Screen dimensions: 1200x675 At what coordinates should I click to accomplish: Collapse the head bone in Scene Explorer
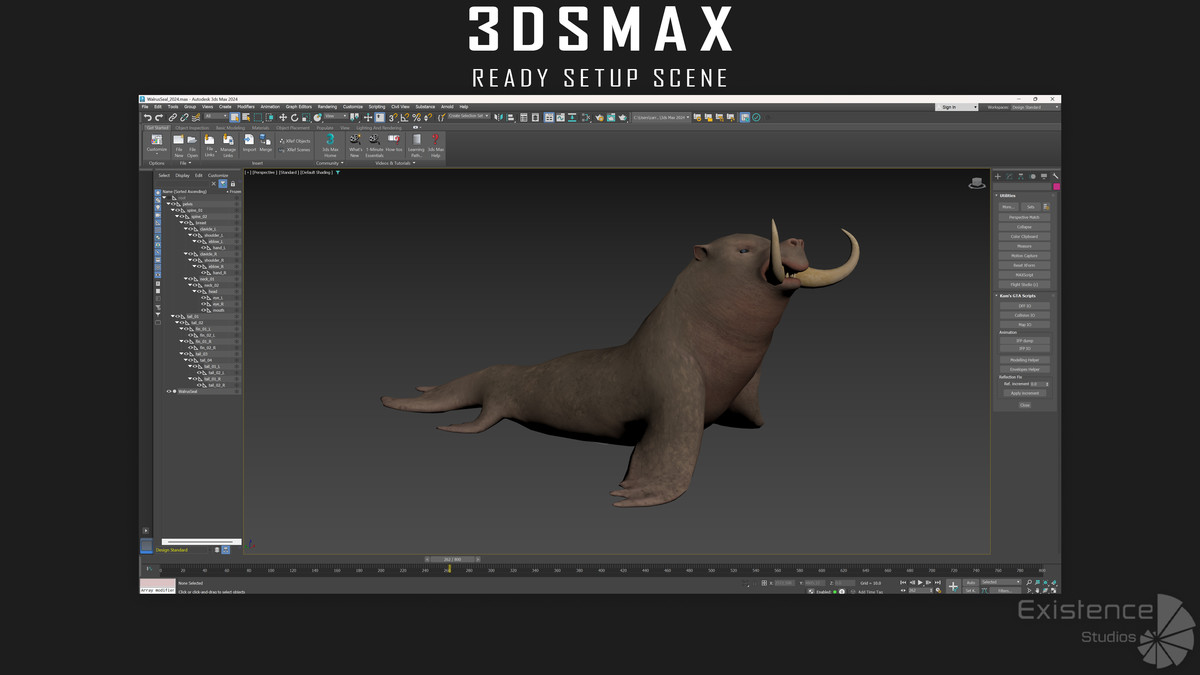195,290
